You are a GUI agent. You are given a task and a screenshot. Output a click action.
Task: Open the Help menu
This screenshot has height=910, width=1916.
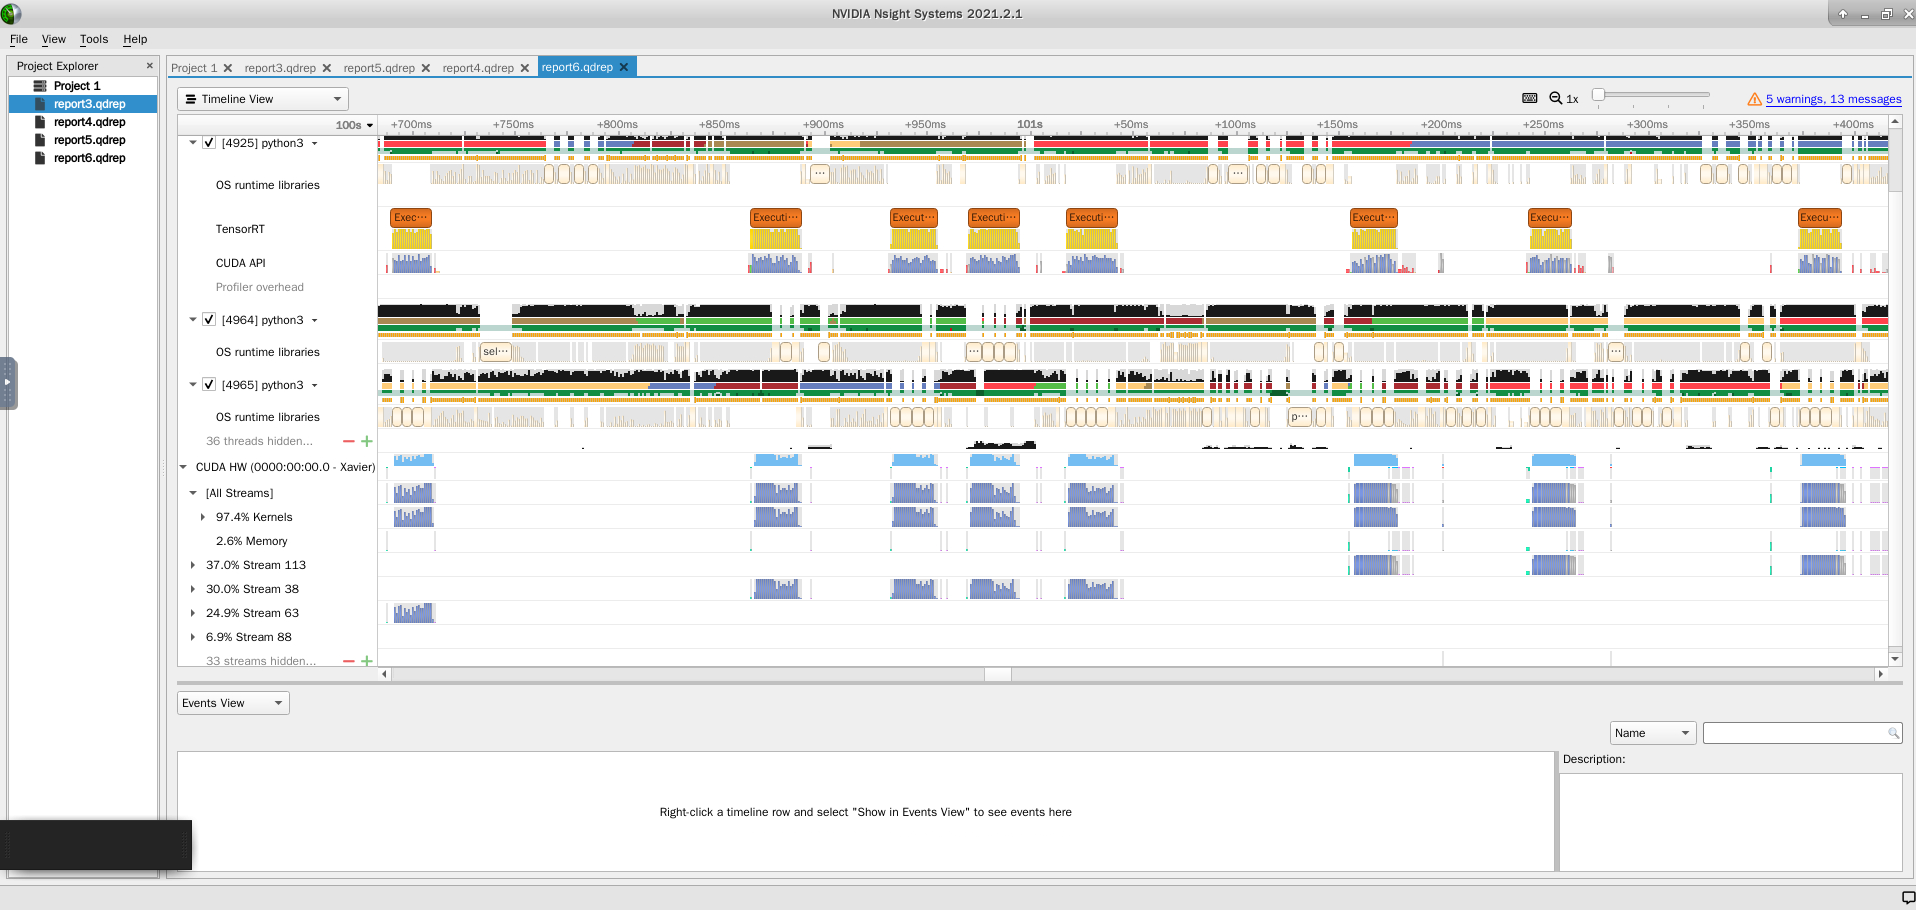(135, 39)
